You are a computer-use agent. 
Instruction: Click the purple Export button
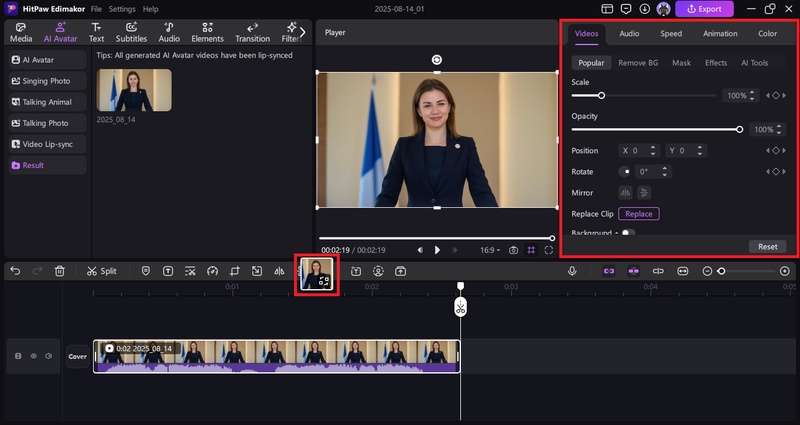pyautogui.click(x=705, y=9)
